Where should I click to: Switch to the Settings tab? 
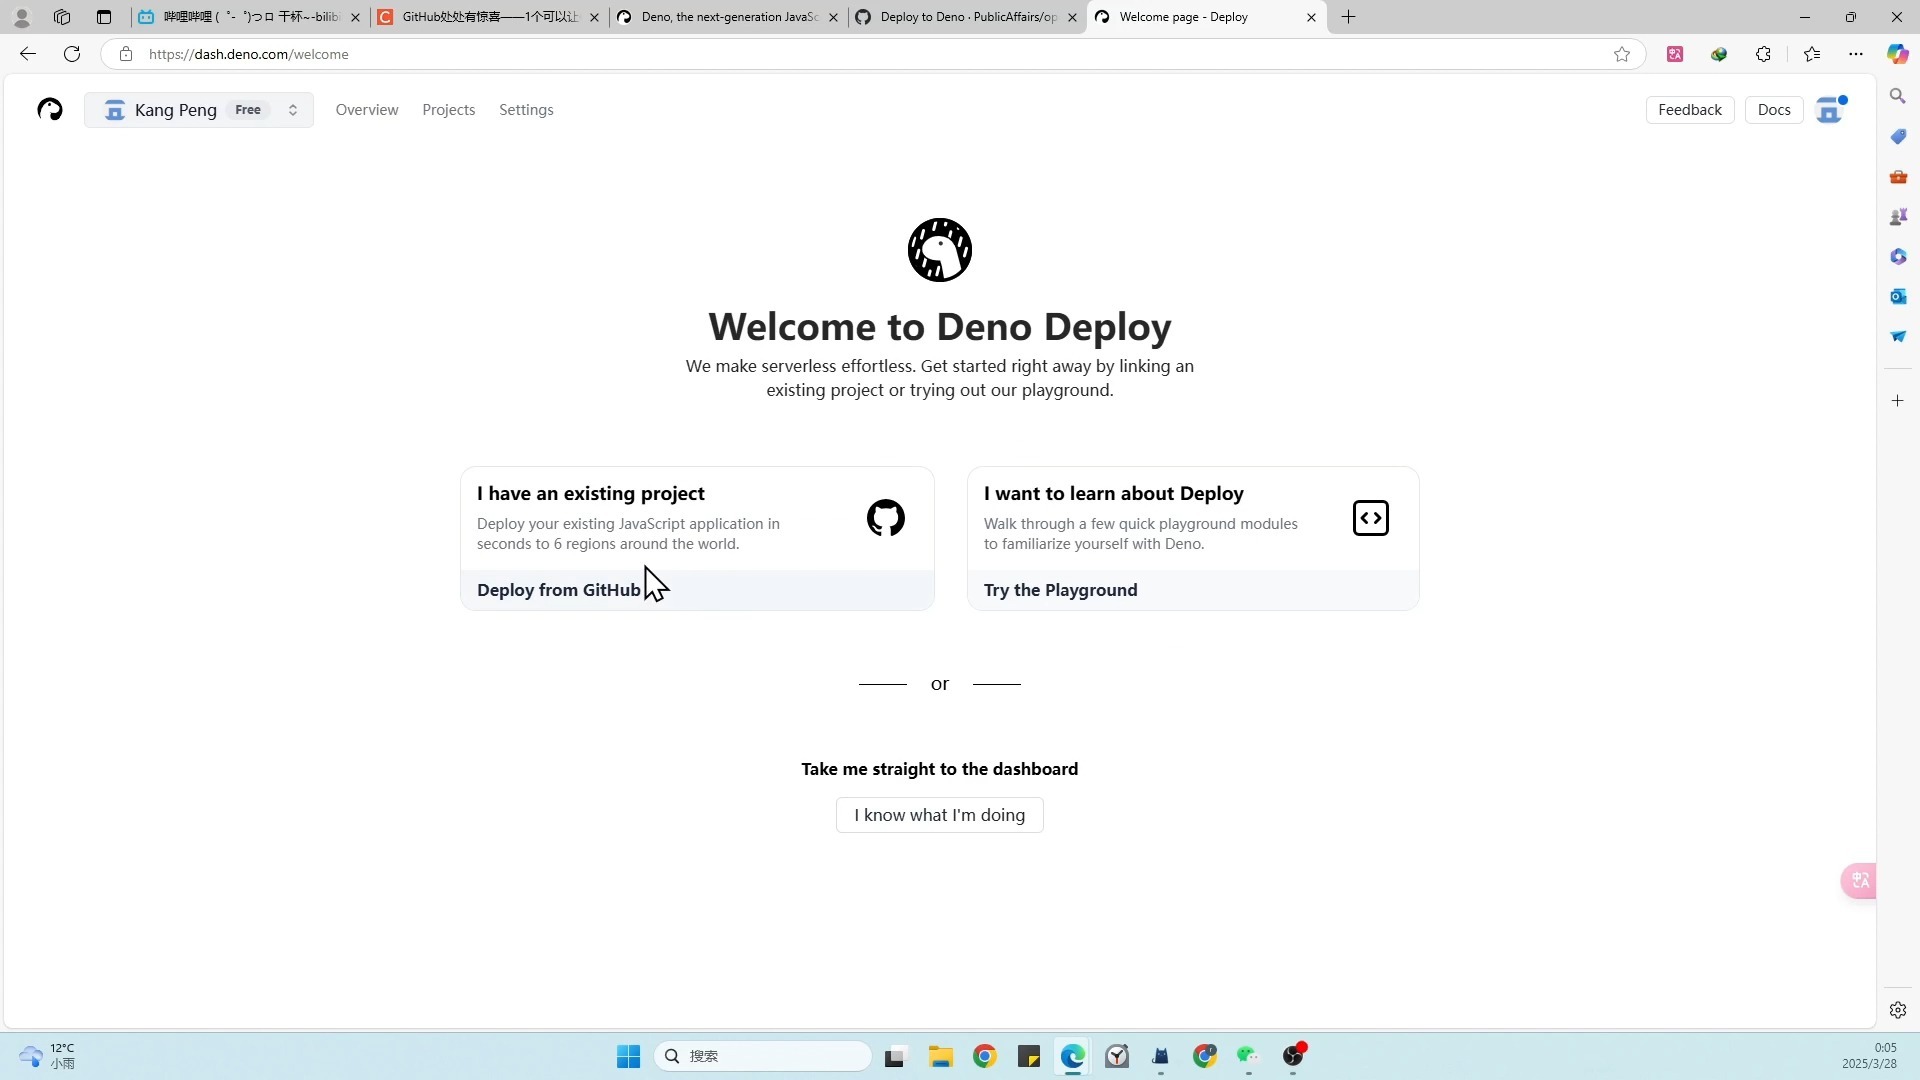[526, 109]
